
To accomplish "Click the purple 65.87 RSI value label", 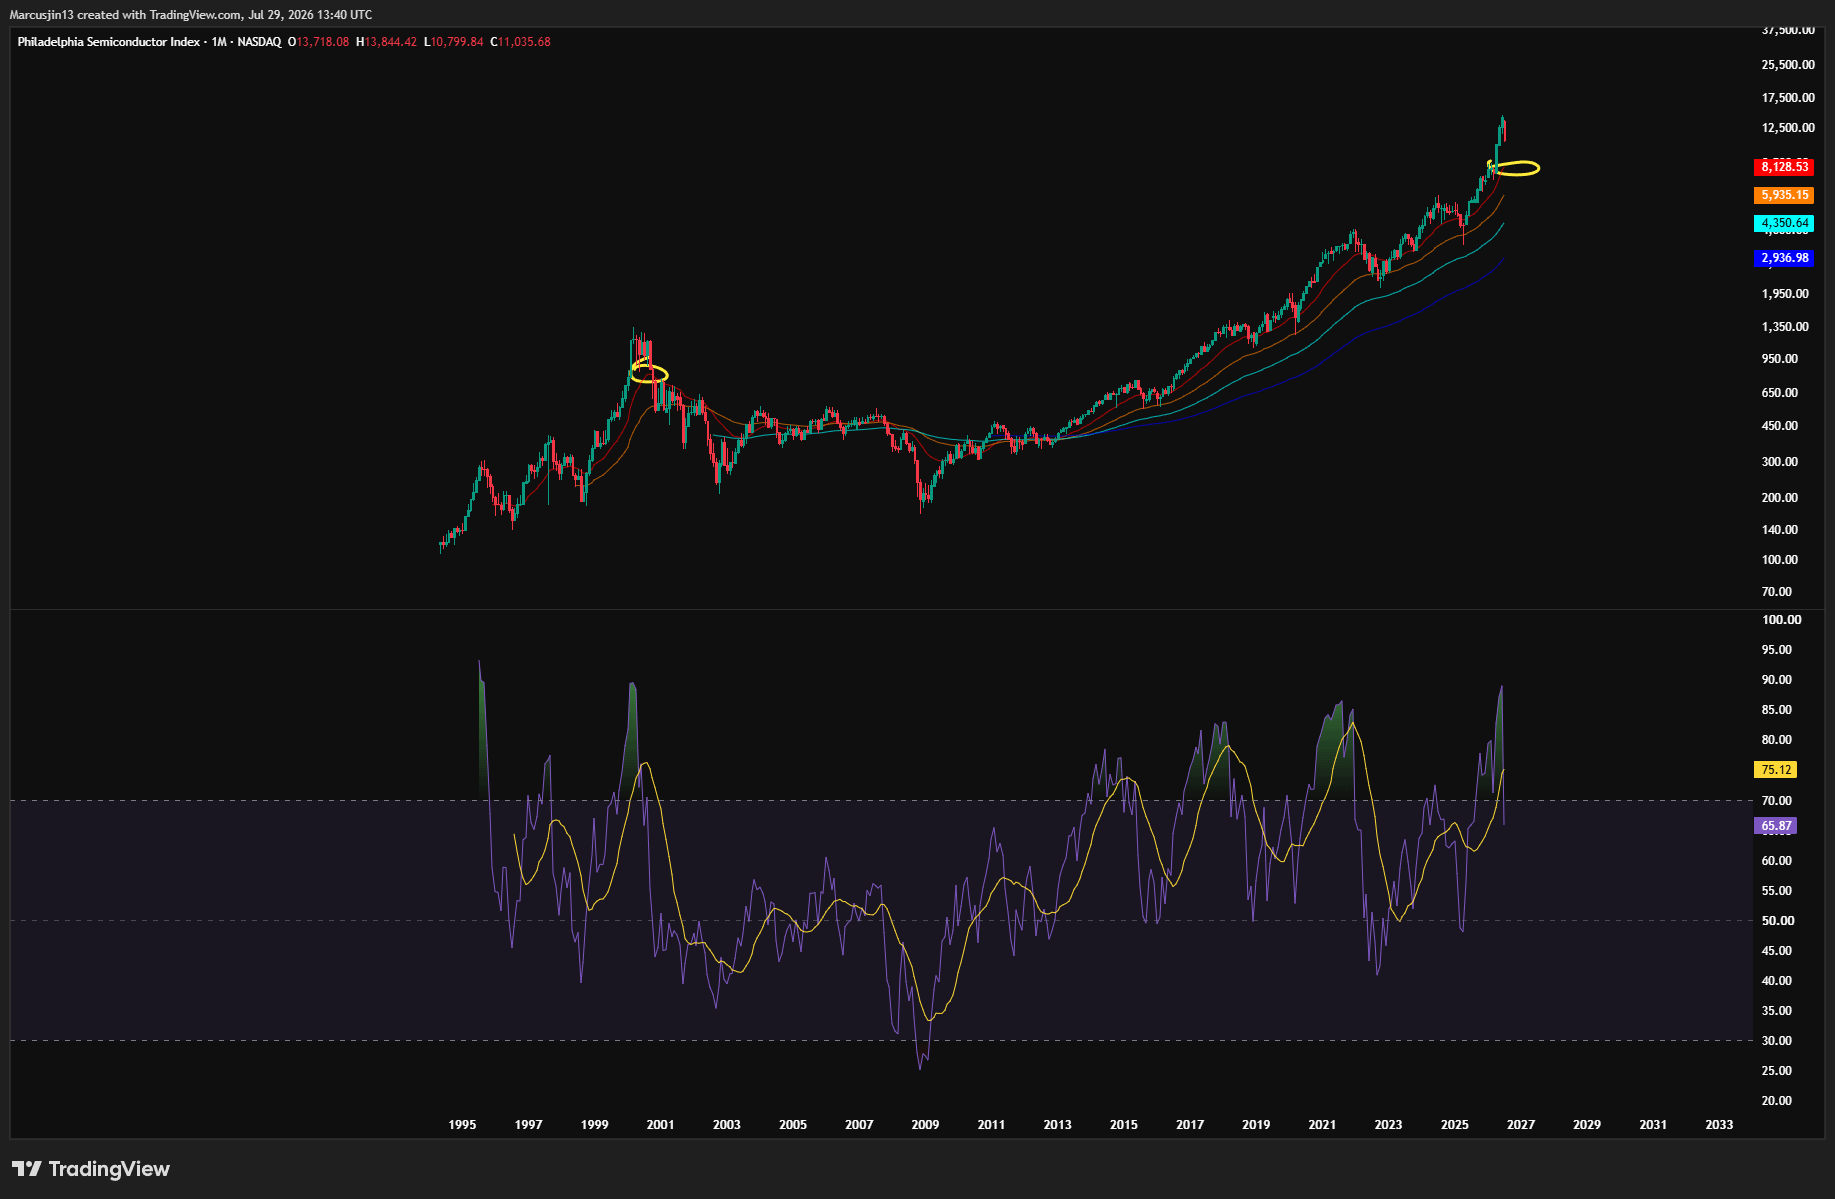I will [x=1776, y=826].
